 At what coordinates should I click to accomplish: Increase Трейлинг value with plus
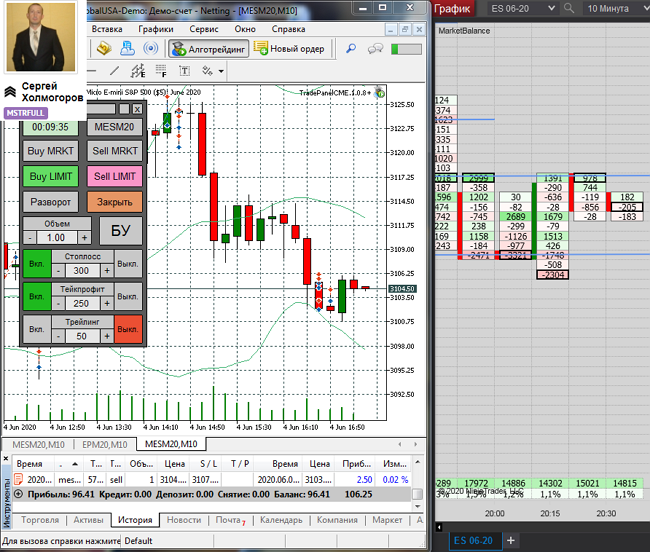pos(107,336)
